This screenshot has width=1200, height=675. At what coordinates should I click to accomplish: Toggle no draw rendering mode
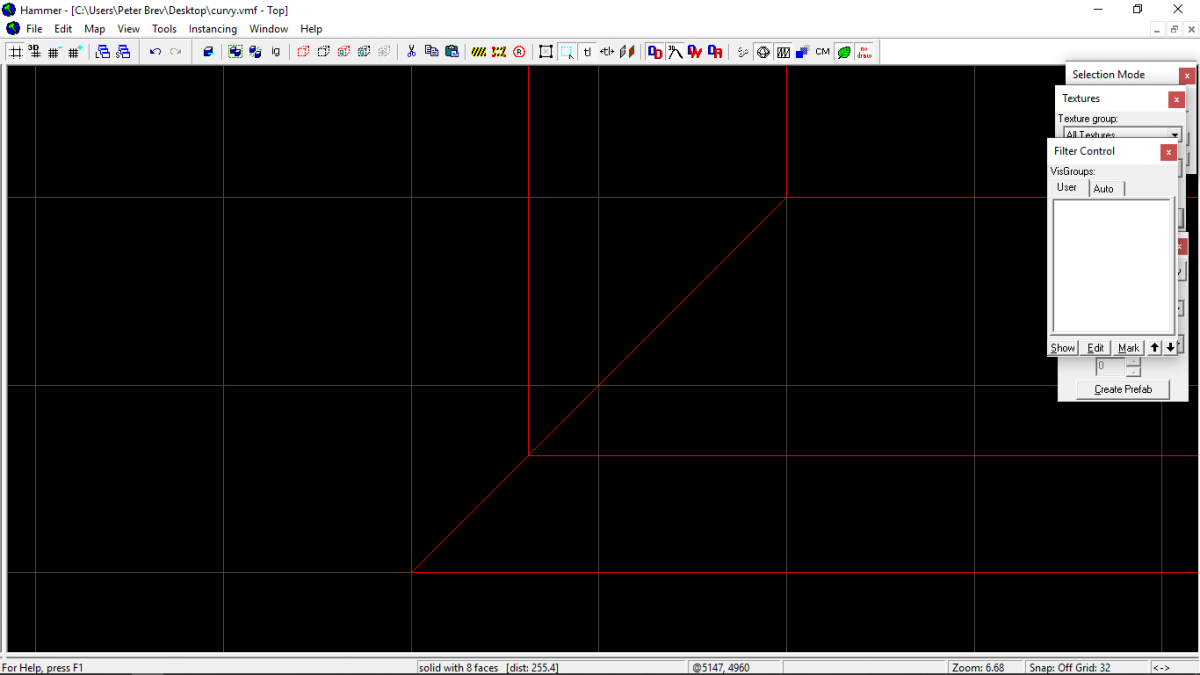click(866, 52)
